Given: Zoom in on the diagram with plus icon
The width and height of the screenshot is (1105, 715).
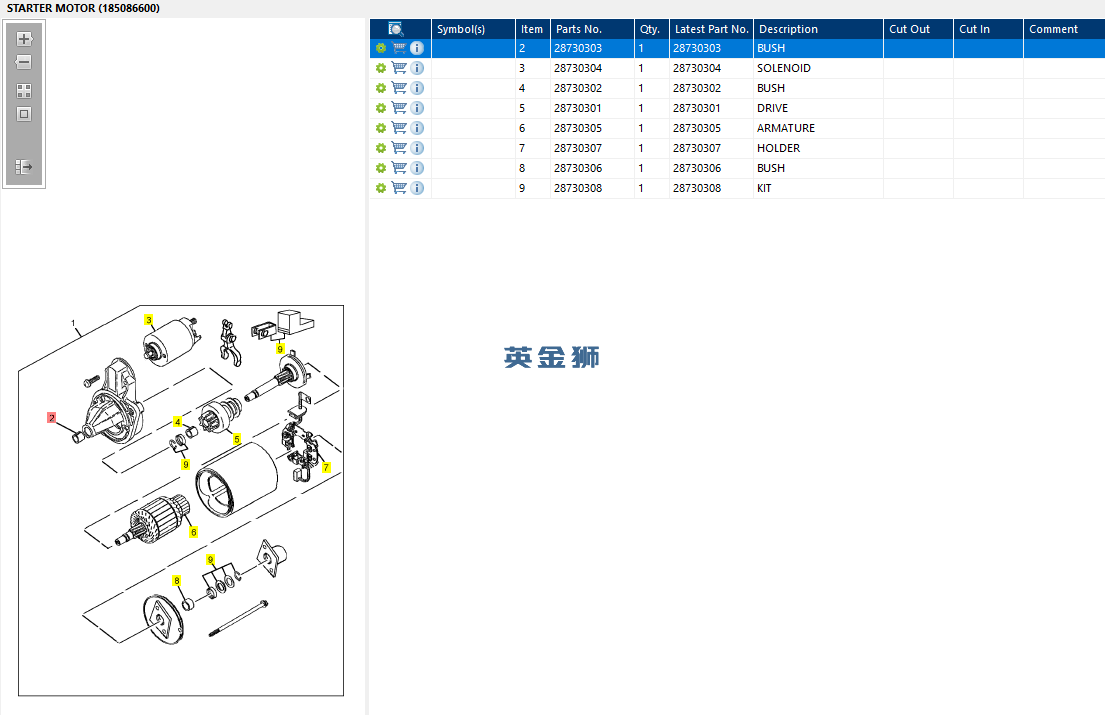Looking at the screenshot, I should (24, 39).
